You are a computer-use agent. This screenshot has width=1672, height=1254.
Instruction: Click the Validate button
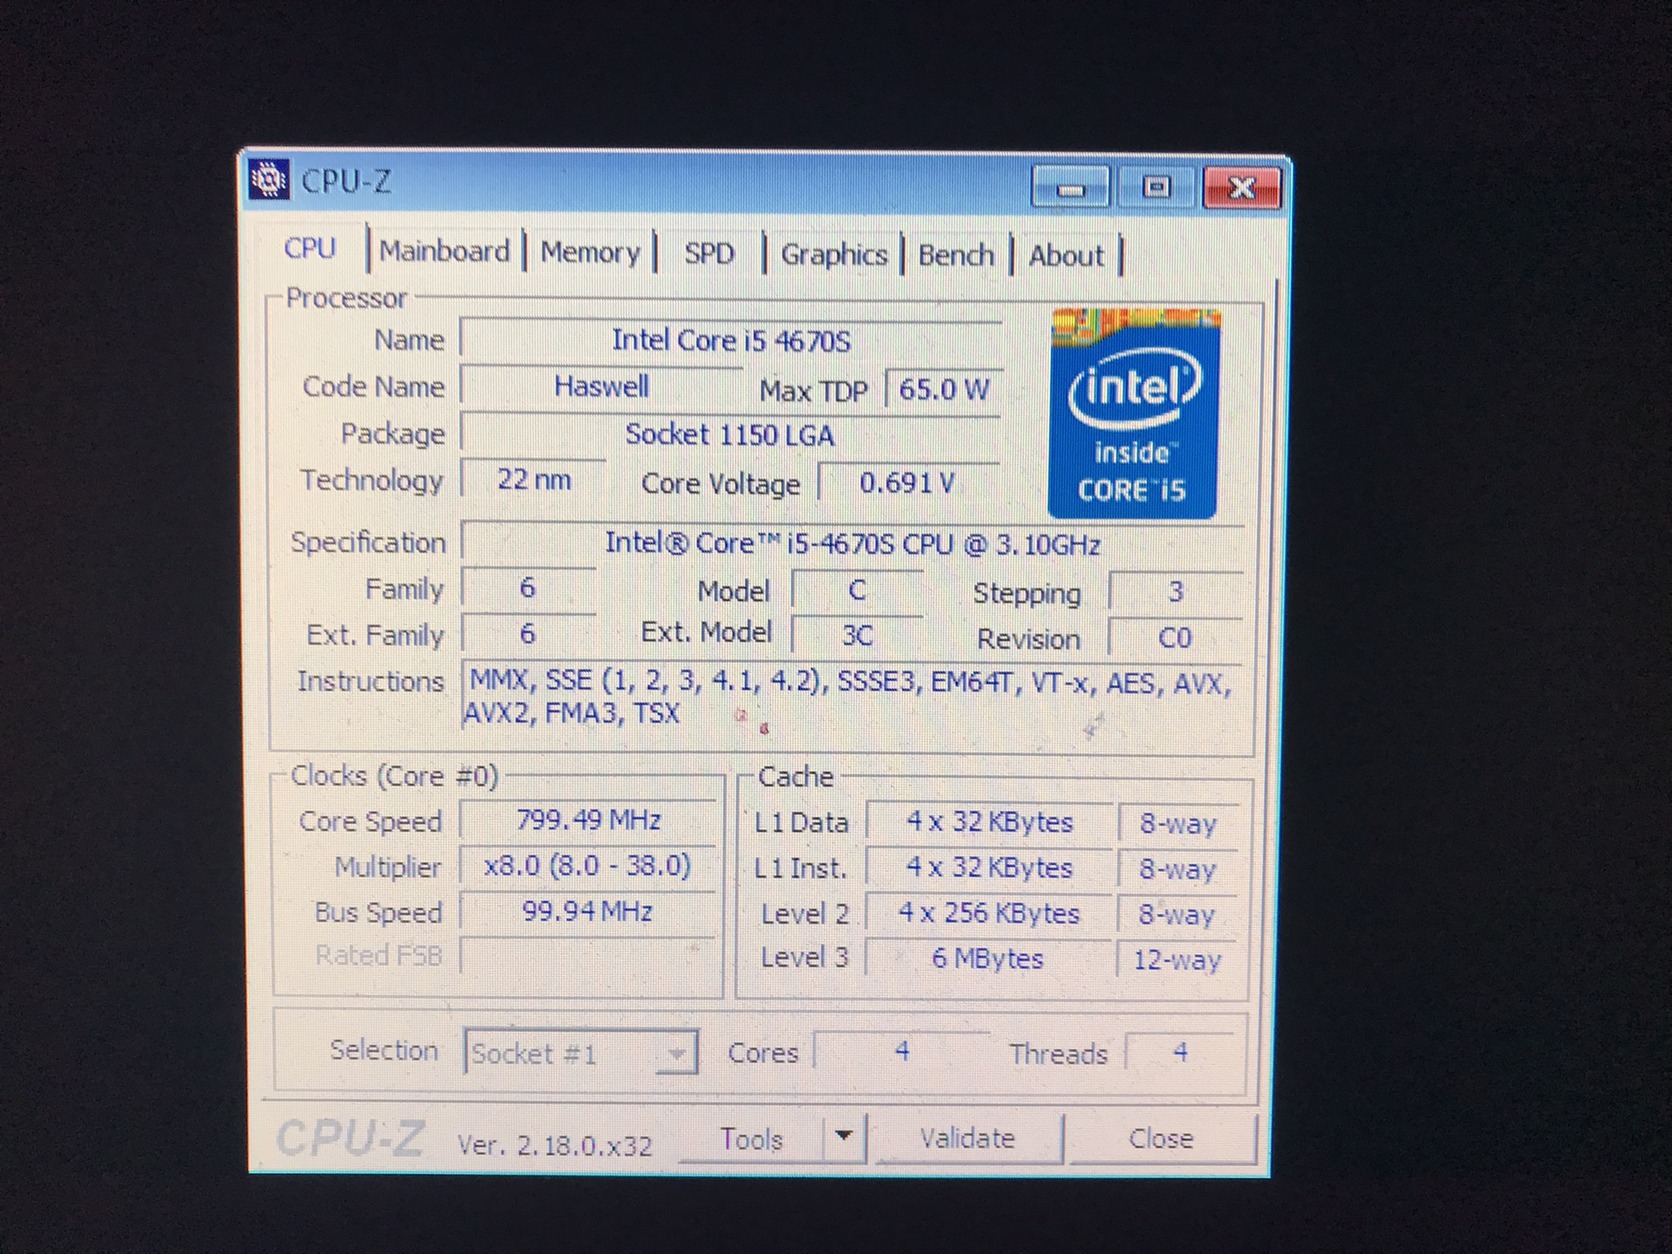(x=967, y=1139)
